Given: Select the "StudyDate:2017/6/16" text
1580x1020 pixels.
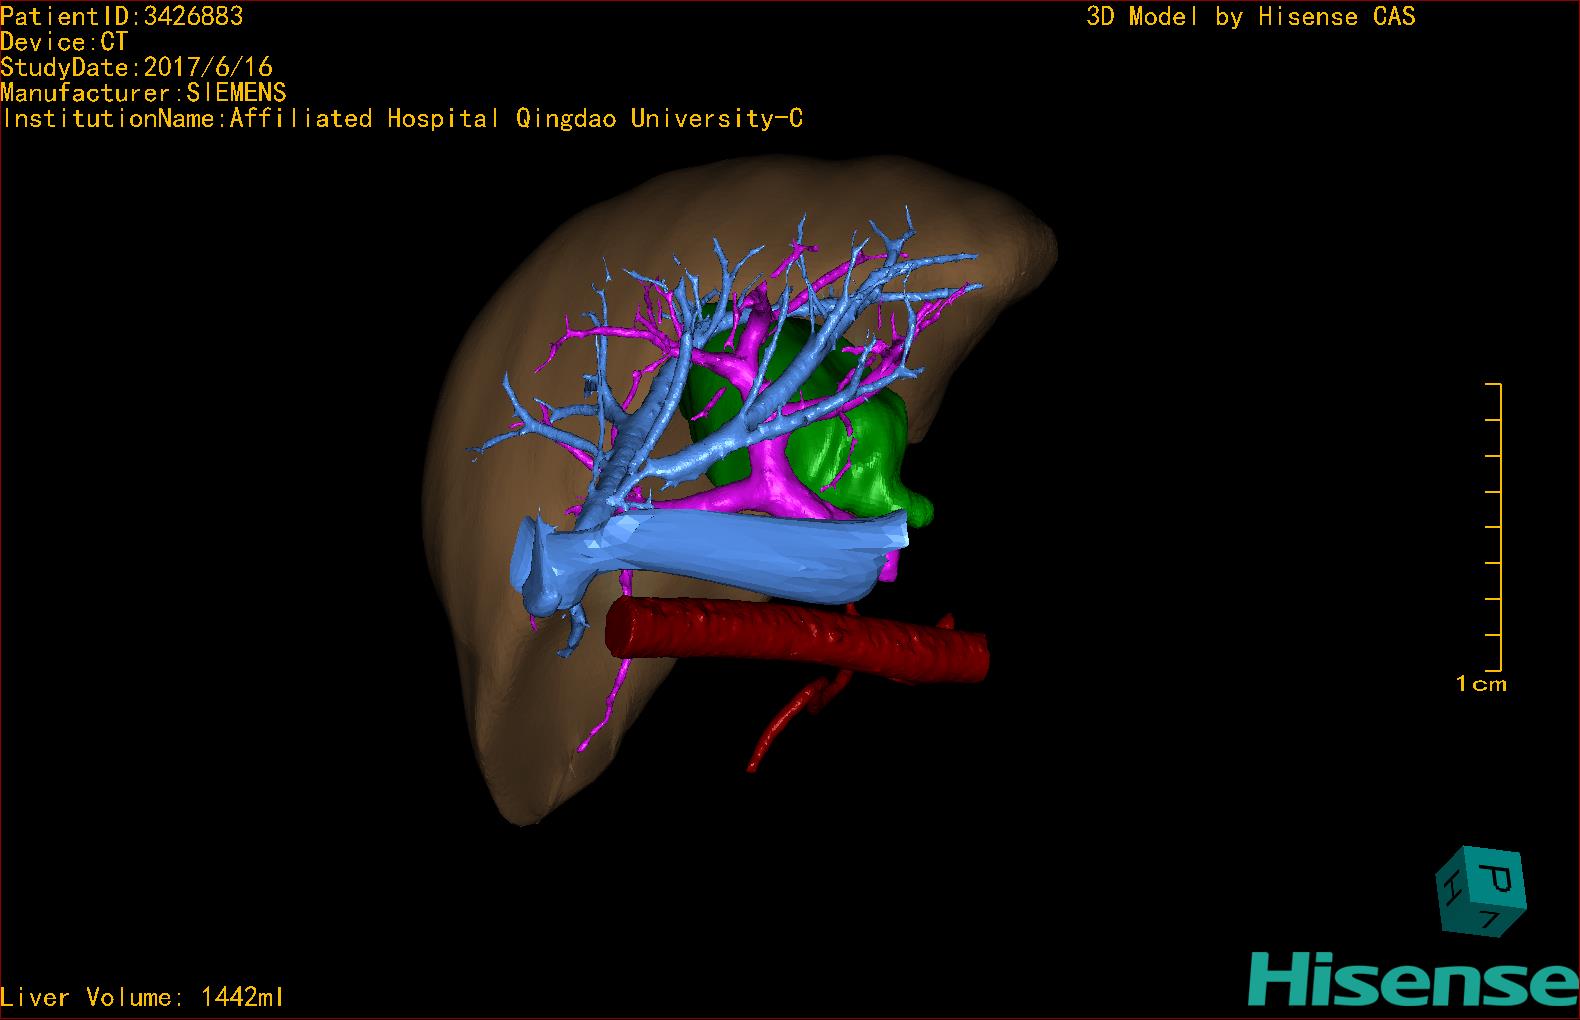Looking at the screenshot, I should (x=136, y=67).
